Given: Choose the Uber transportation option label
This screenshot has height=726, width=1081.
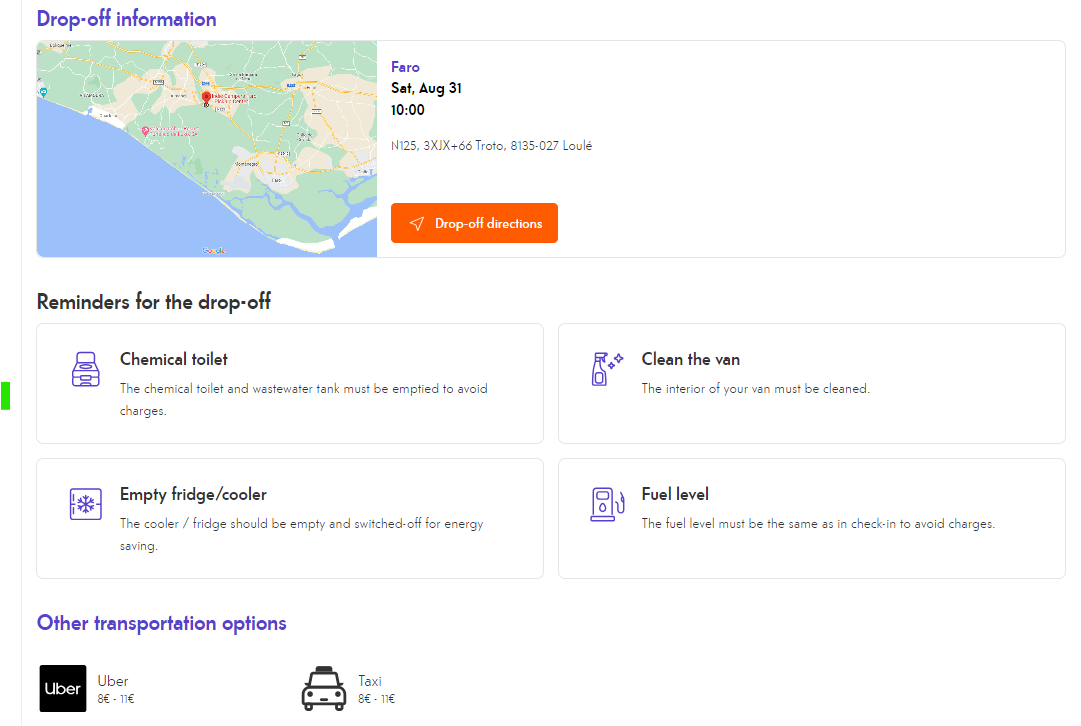Looking at the screenshot, I should pyautogui.click(x=113, y=681).
